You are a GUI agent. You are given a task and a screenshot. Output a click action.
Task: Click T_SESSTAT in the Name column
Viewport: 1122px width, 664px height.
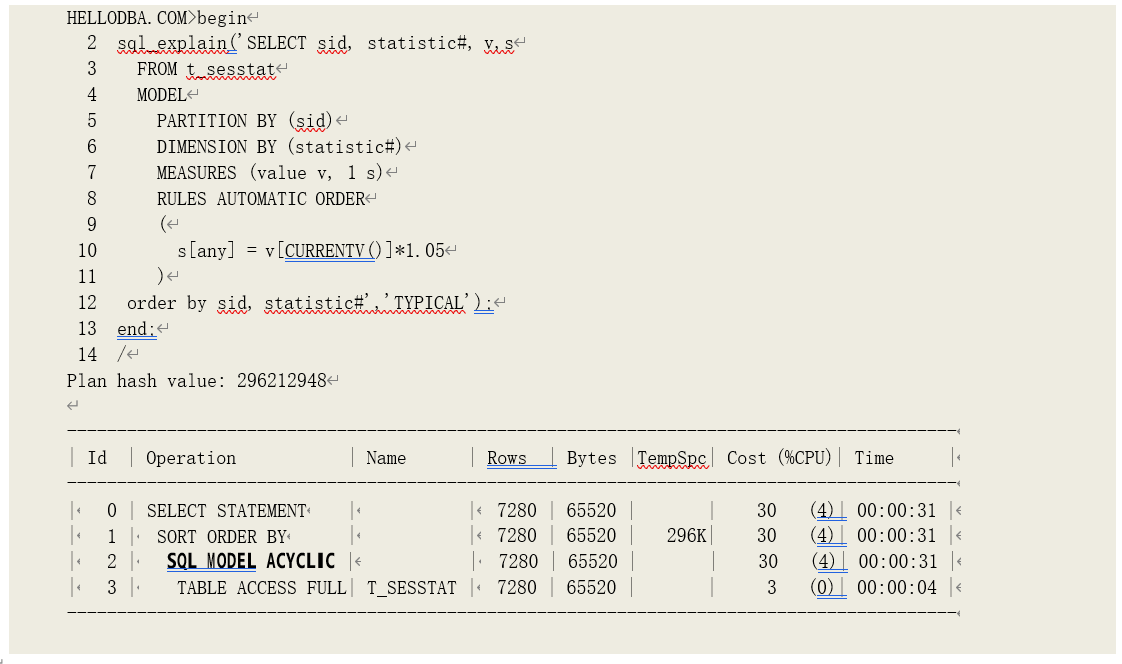click(x=411, y=588)
